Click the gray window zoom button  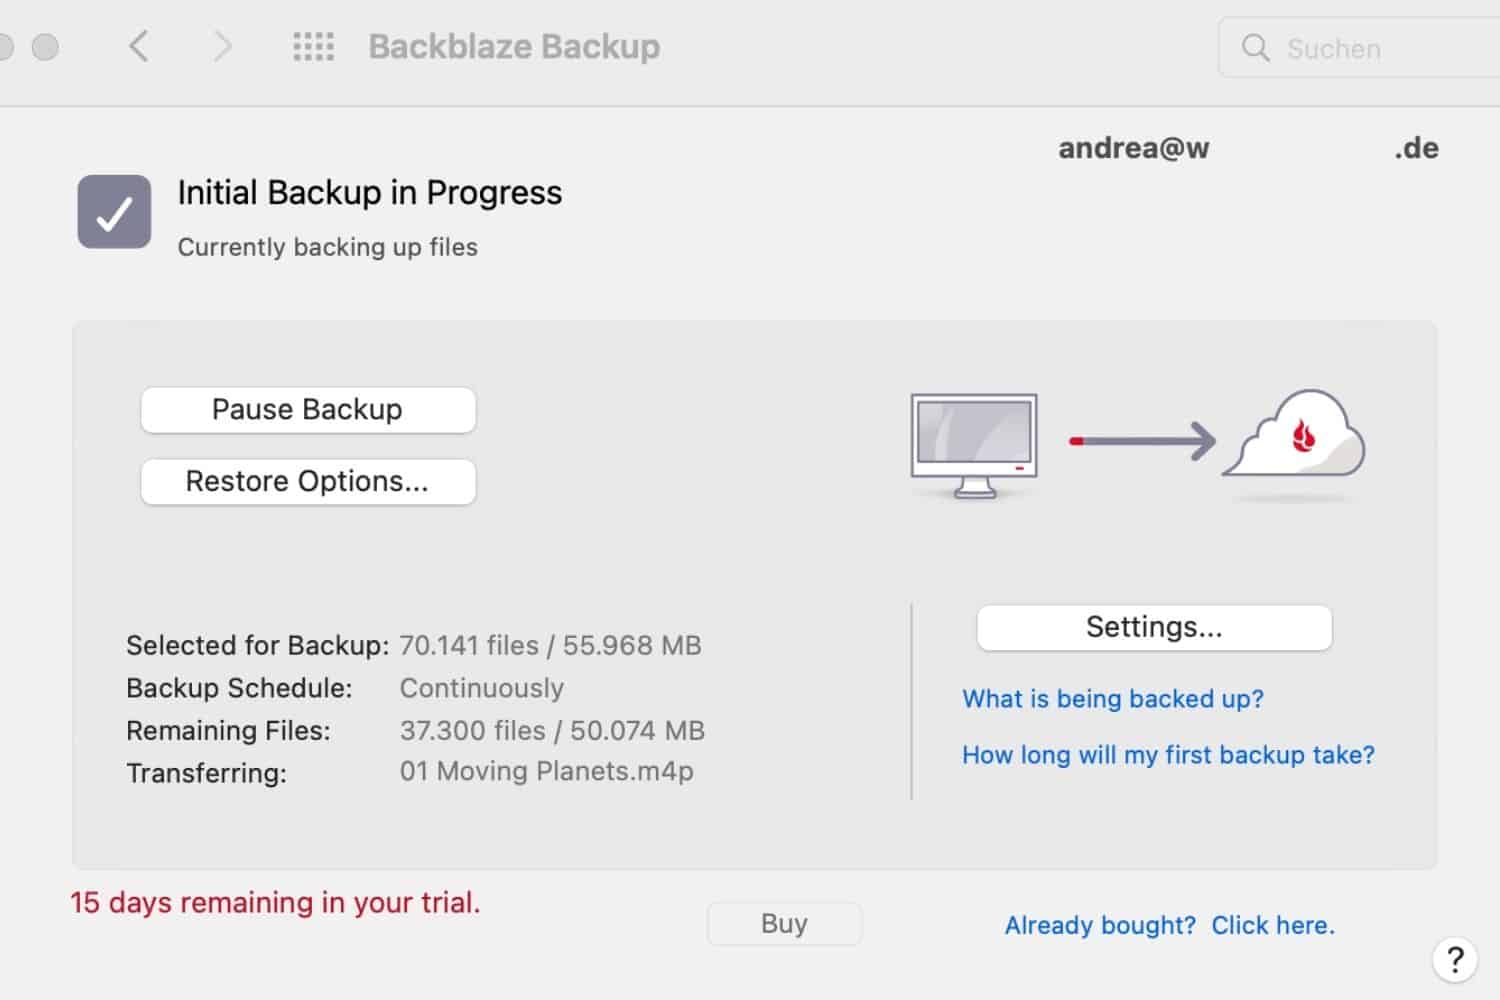point(45,47)
